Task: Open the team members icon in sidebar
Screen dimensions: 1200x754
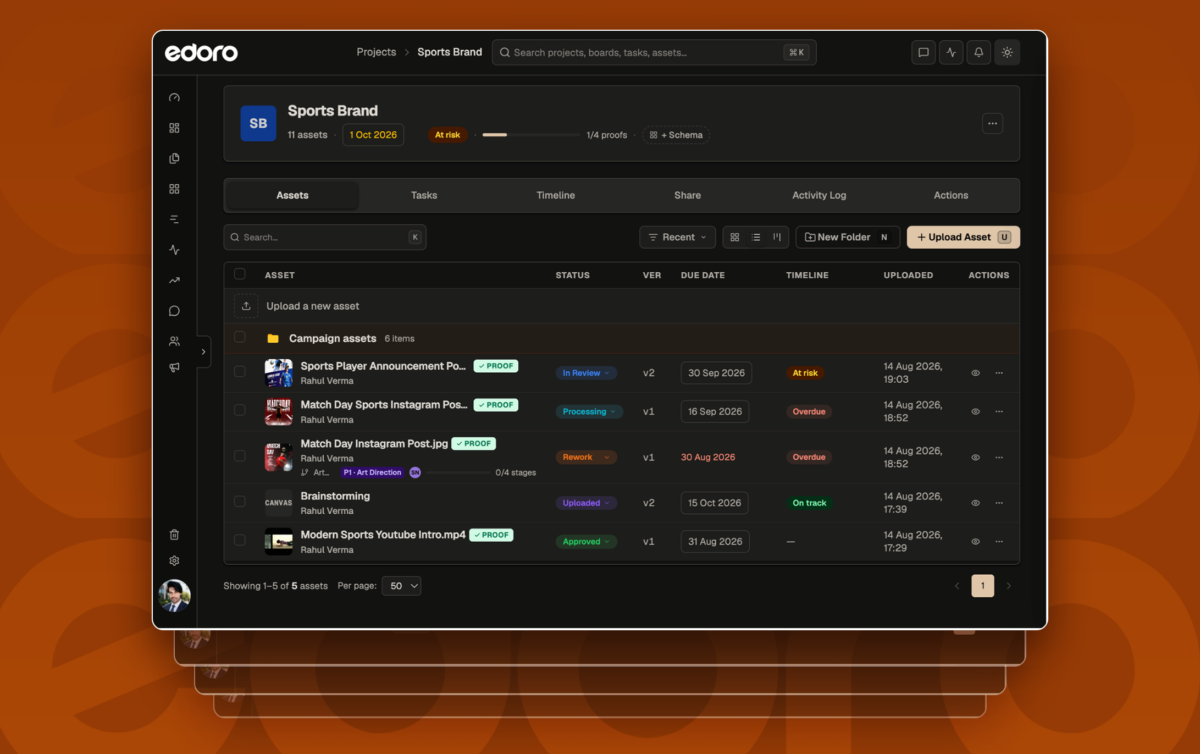Action: coord(174,341)
